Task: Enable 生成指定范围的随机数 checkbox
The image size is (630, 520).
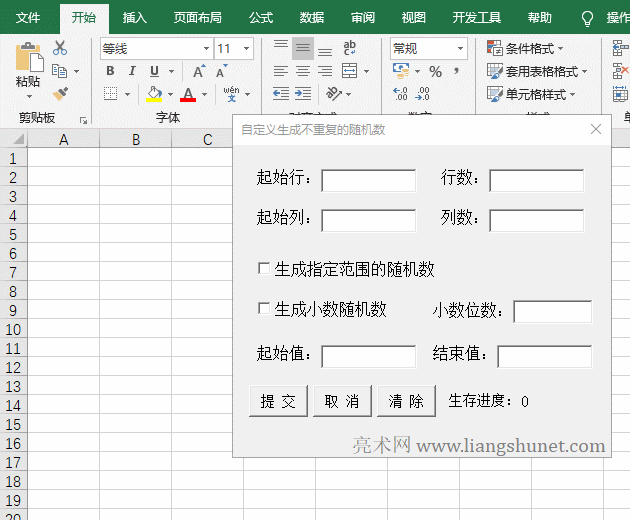Action: [264, 269]
